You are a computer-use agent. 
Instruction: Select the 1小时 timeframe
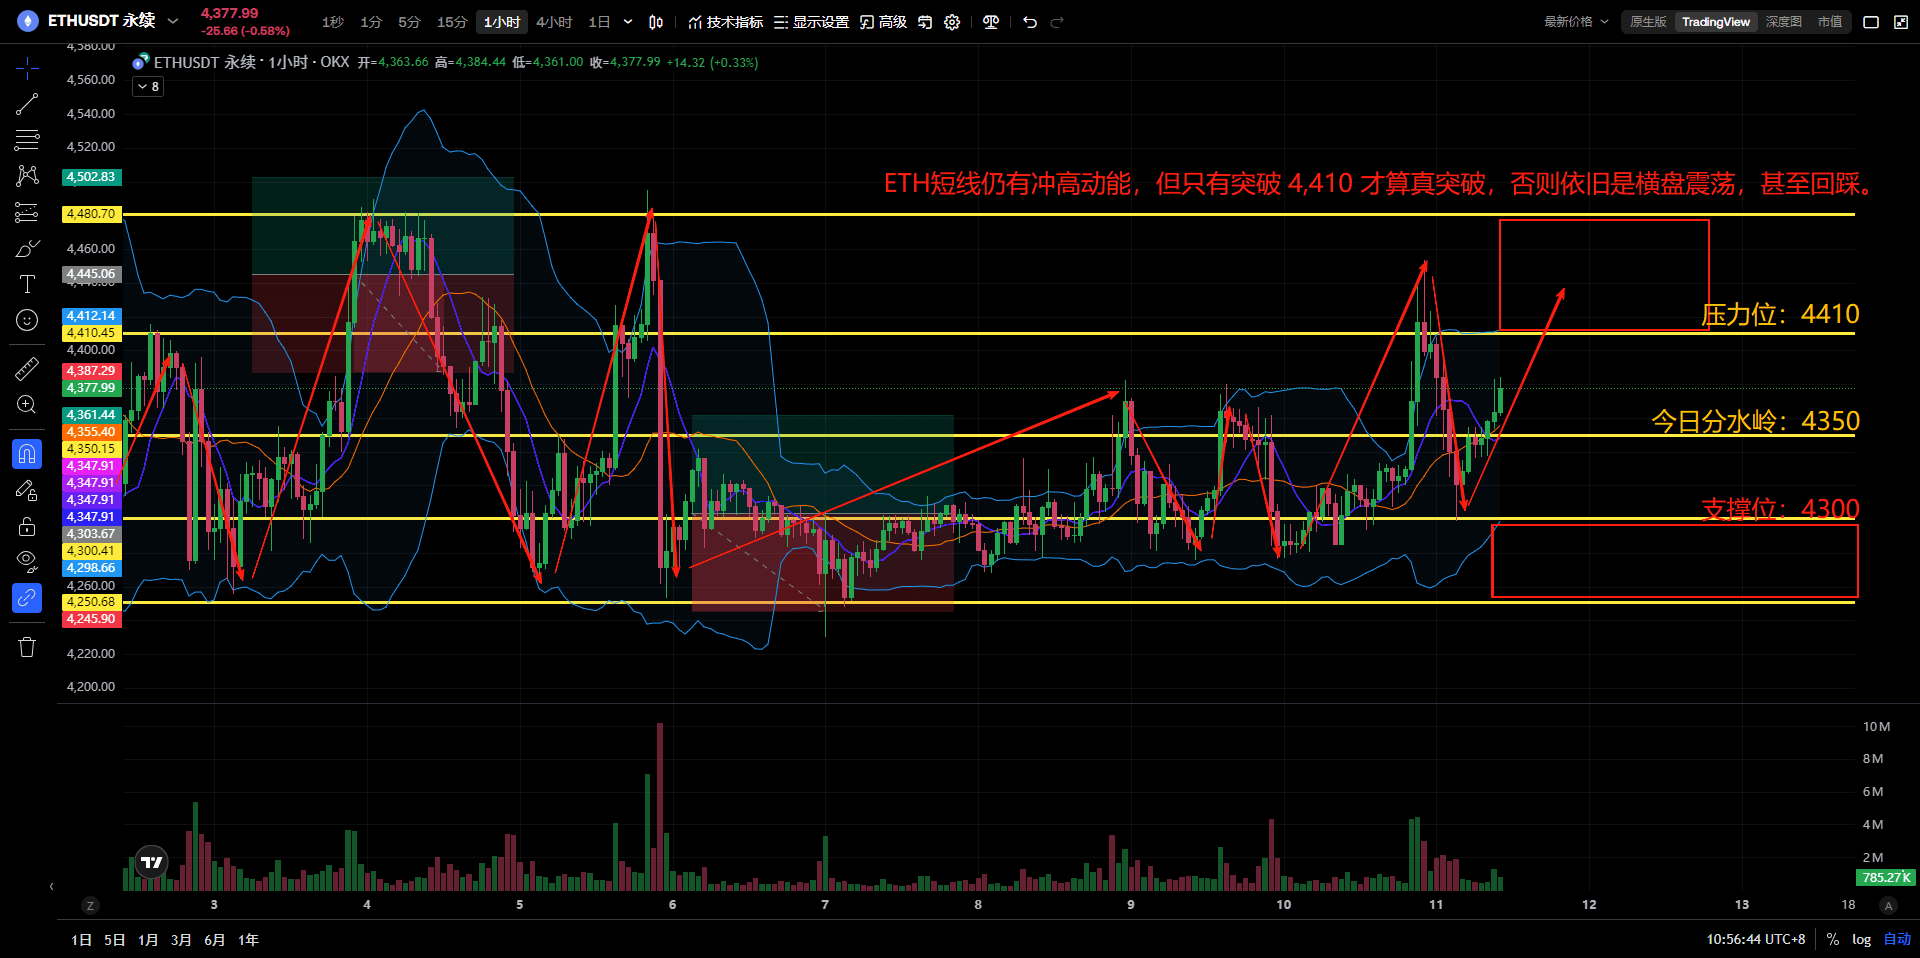click(x=502, y=22)
